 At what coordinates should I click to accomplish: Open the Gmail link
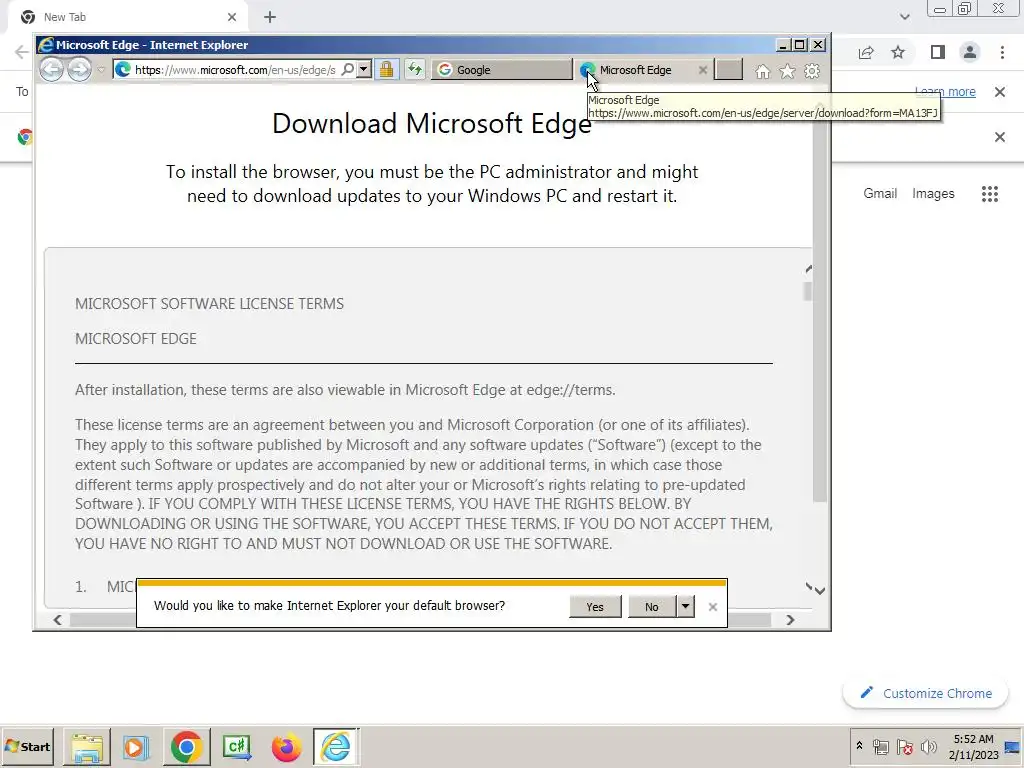pyautogui.click(x=880, y=193)
